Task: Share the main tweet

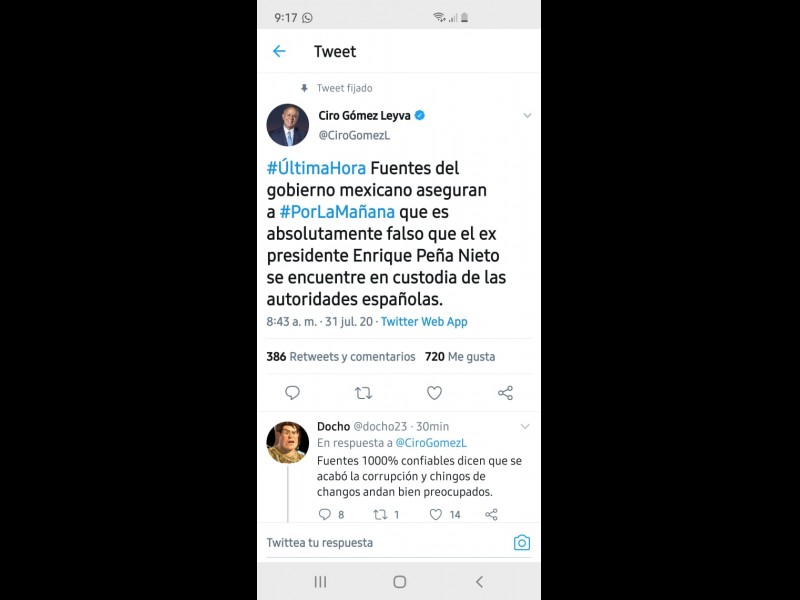Action: click(x=505, y=393)
